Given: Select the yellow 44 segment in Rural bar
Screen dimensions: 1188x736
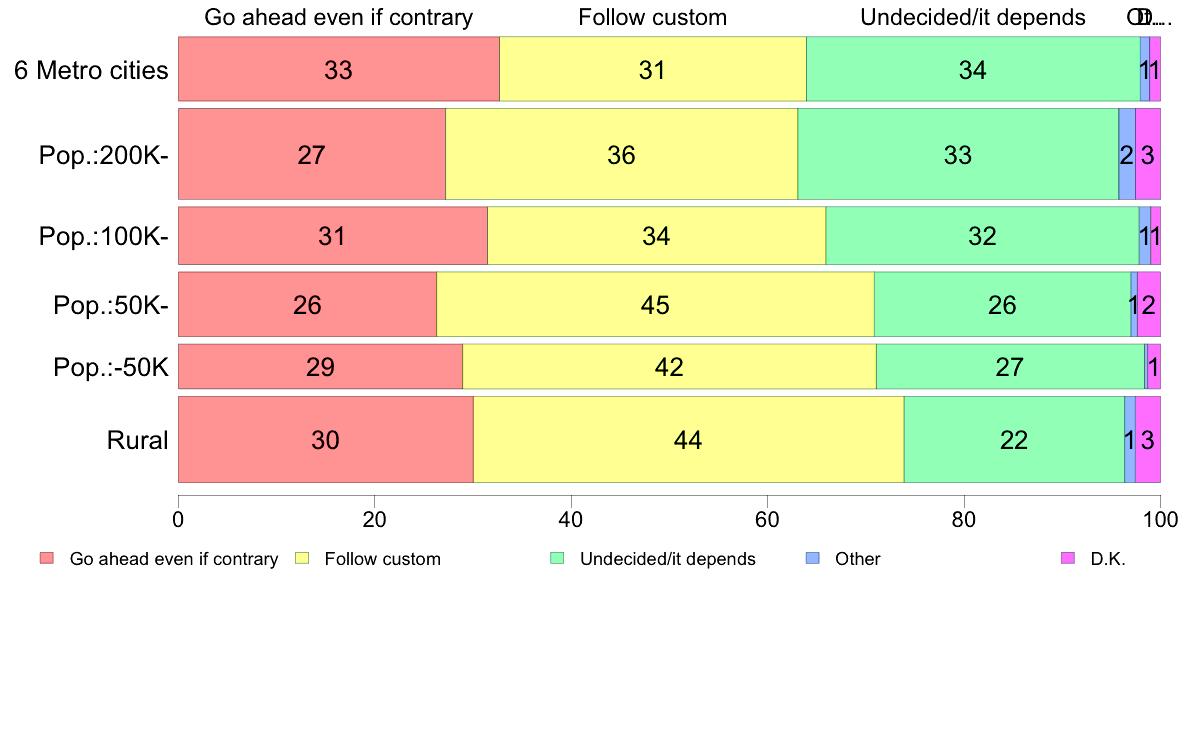Looking at the screenshot, I should click(688, 440).
